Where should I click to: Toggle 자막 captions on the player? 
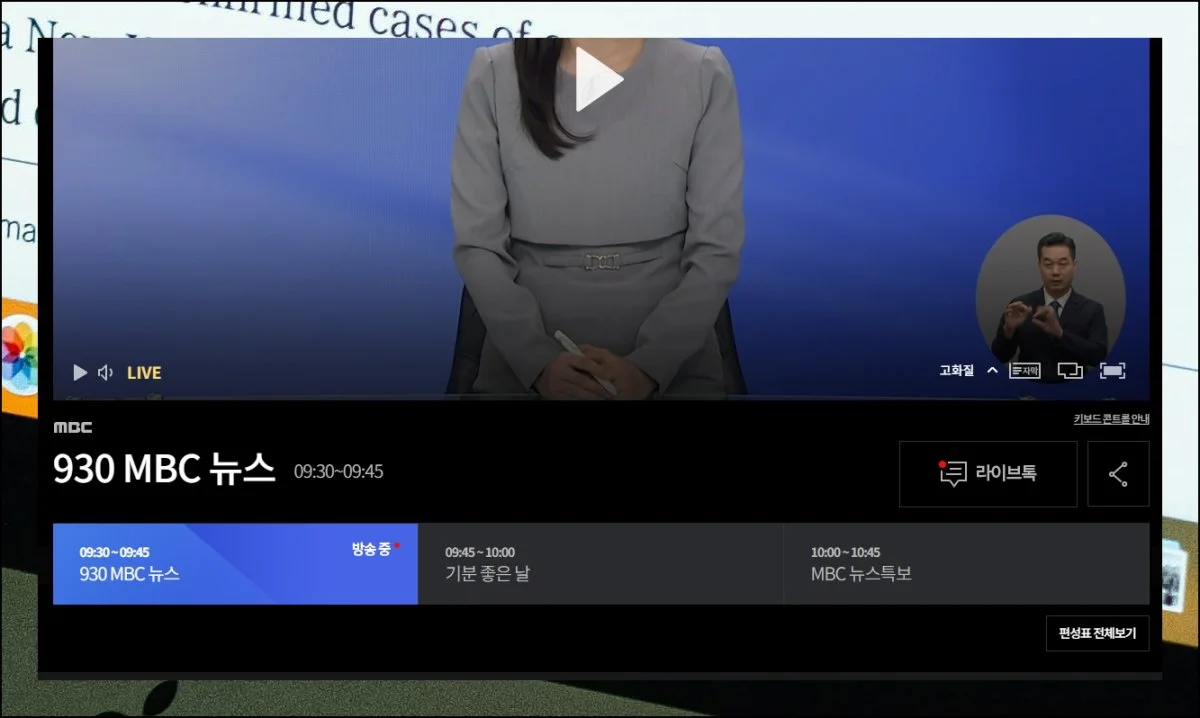click(x=1025, y=370)
